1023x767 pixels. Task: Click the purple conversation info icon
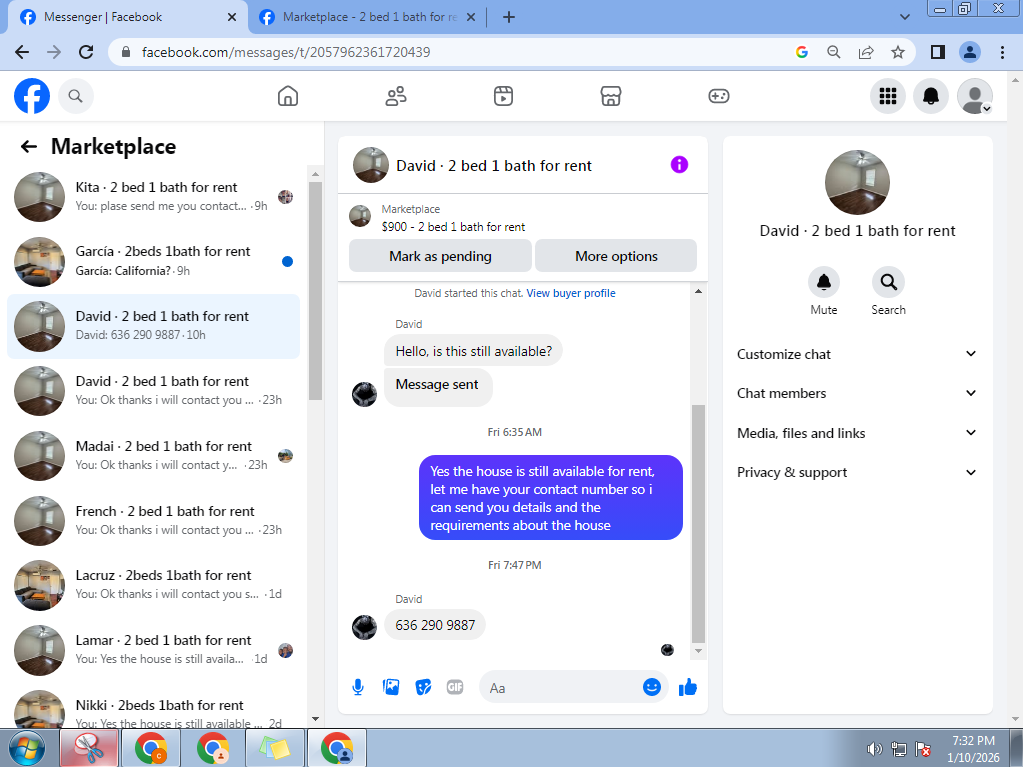[x=679, y=164]
